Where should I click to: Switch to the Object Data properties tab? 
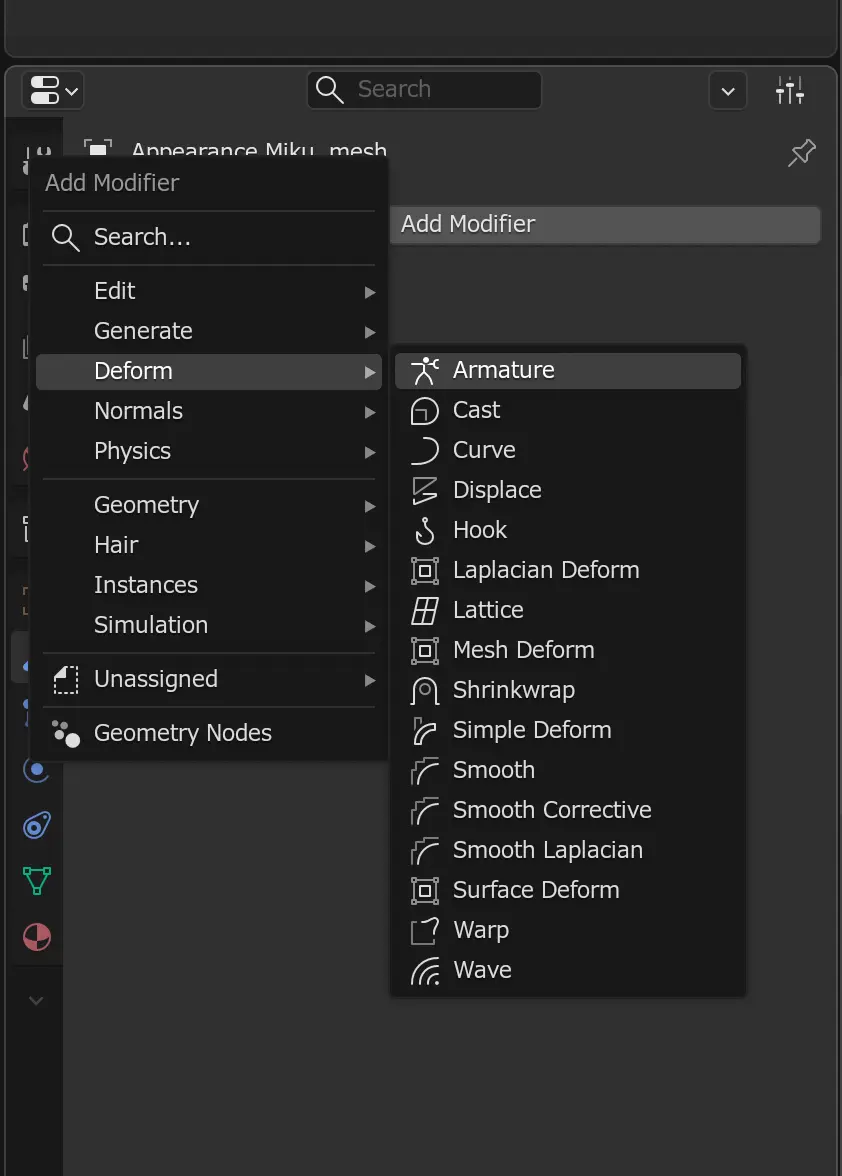coord(36,880)
